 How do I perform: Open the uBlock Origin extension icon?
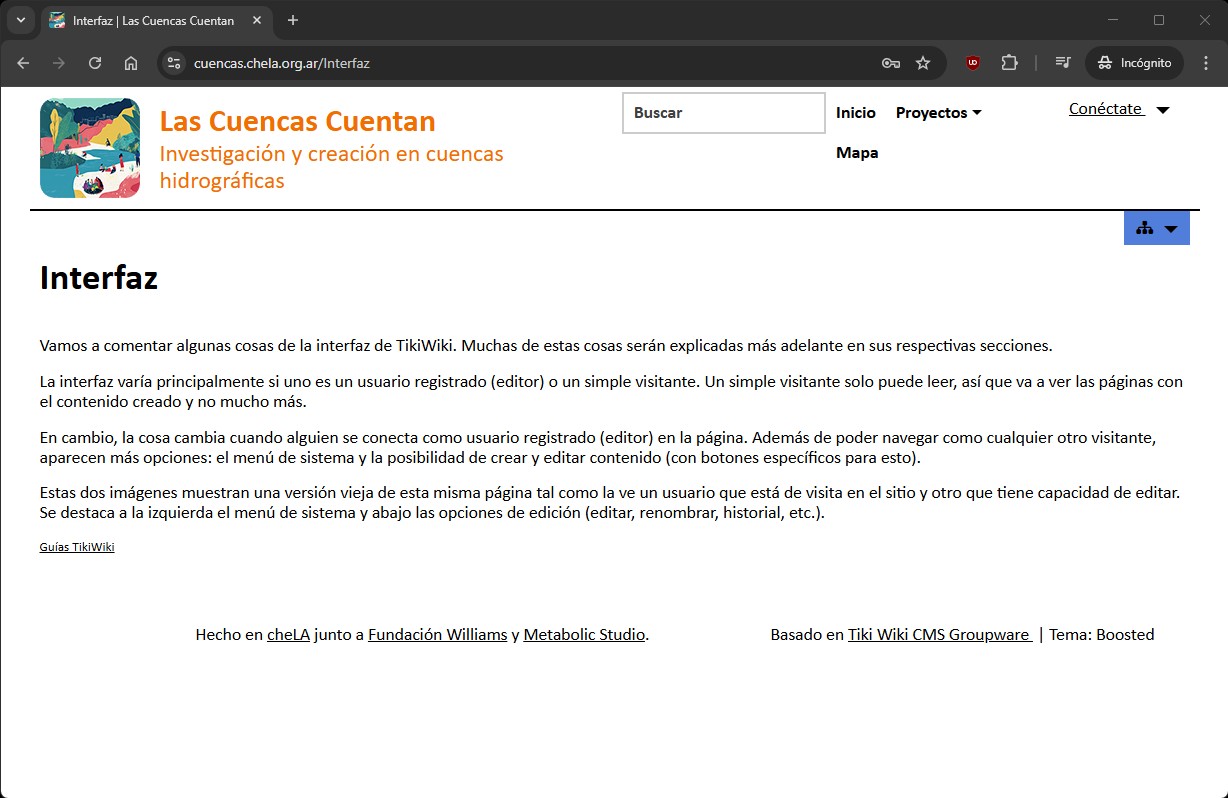tap(972, 63)
